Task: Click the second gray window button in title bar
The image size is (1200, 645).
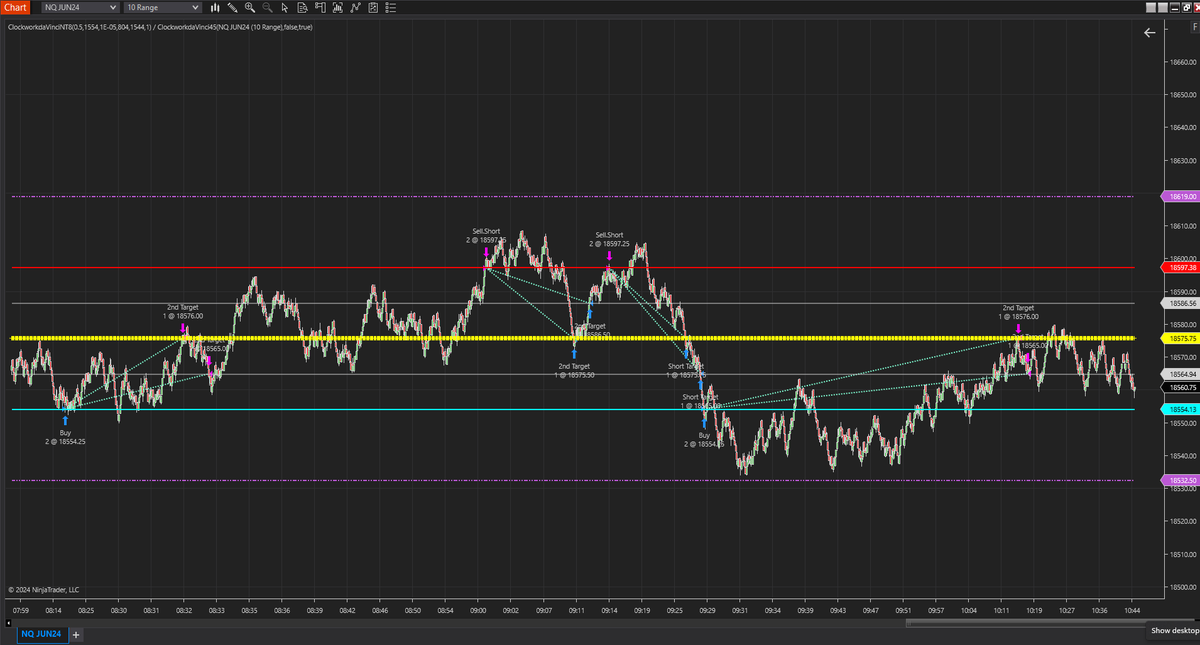Action: [1165, 7]
